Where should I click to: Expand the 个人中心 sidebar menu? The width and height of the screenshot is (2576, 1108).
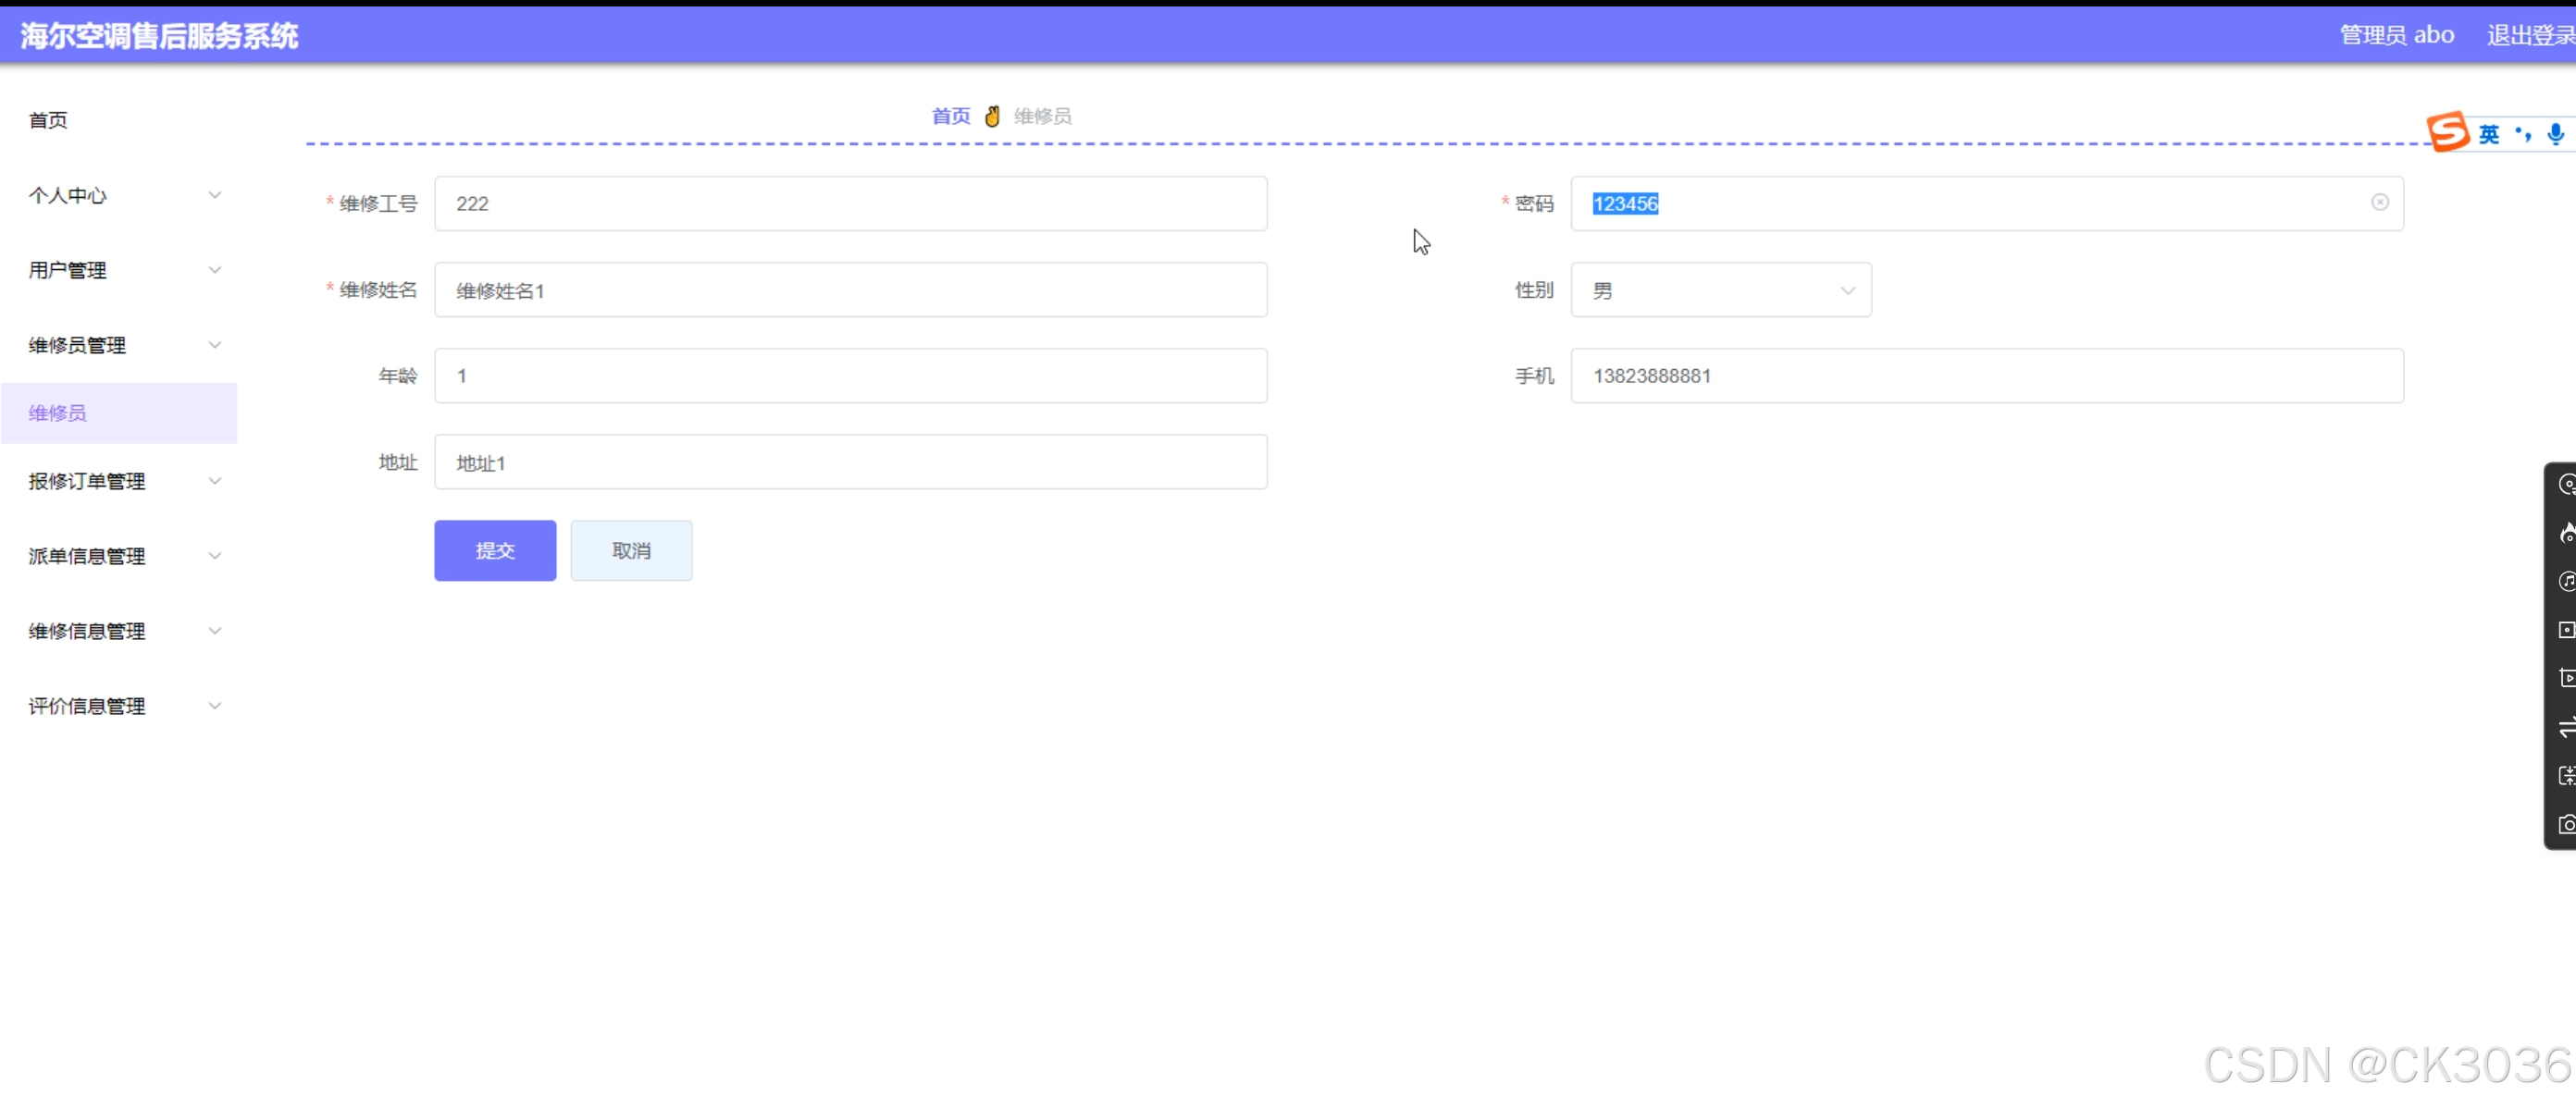pos(120,195)
